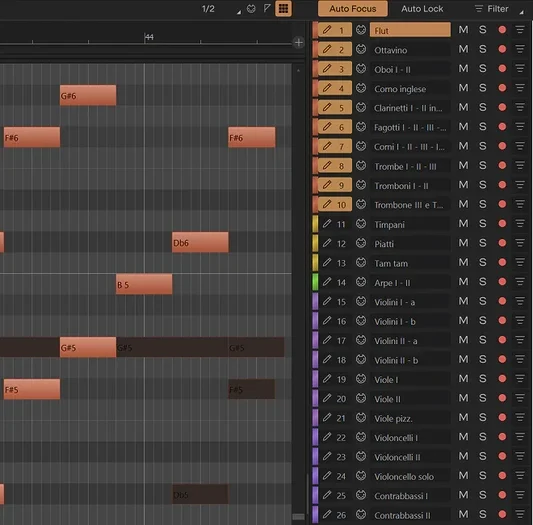Select track number 10 edit button
This screenshot has height=525, width=533.
[x=335, y=204]
